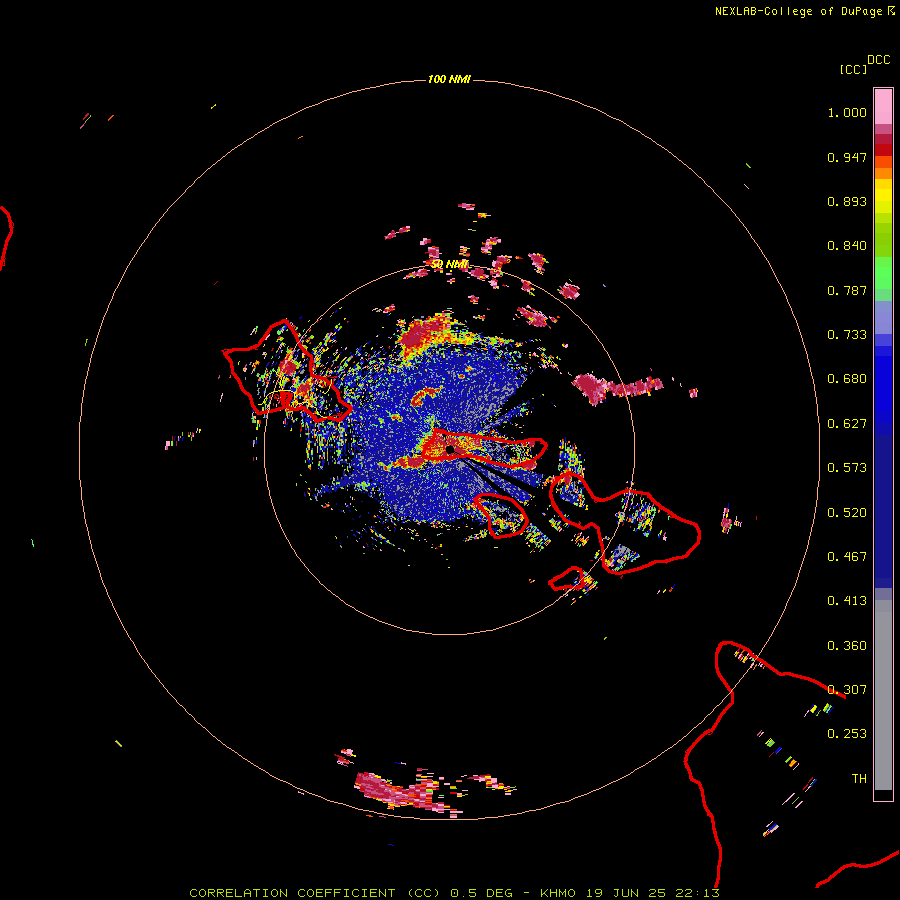Screen dimensions: 900x900
Task: Click the CORRELATION COEFFICIENT title caption
Action: click(x=455, y=893)
